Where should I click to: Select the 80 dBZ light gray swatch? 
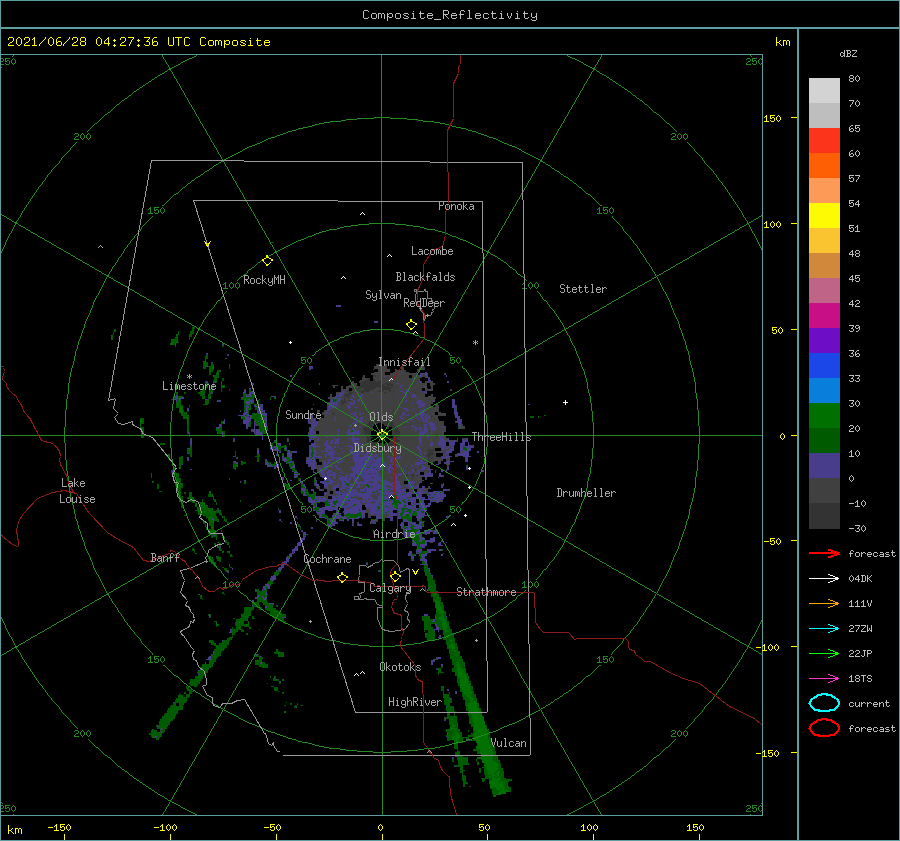(x=824, y=90)
